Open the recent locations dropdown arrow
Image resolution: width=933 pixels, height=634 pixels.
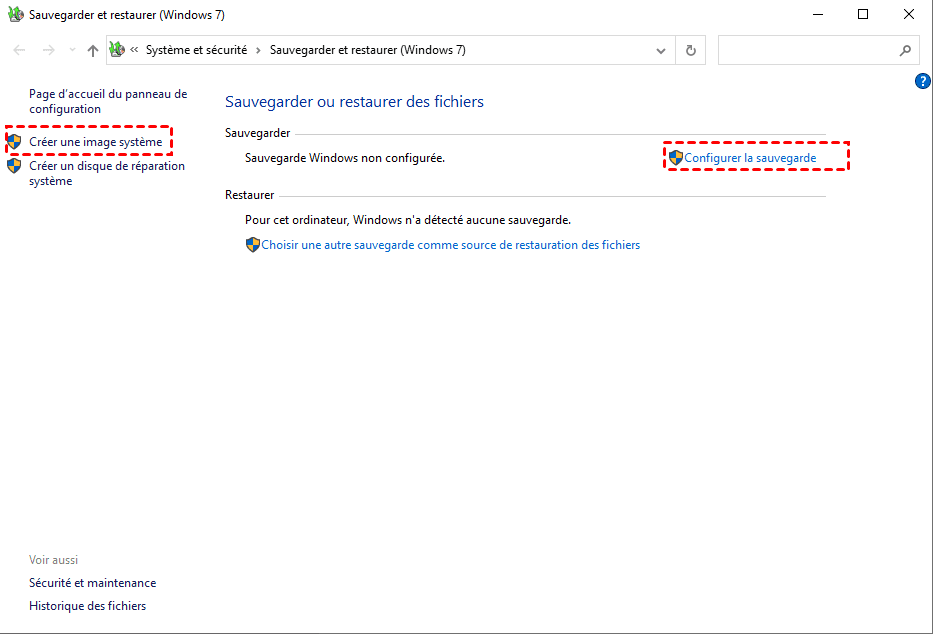(72, 51)
